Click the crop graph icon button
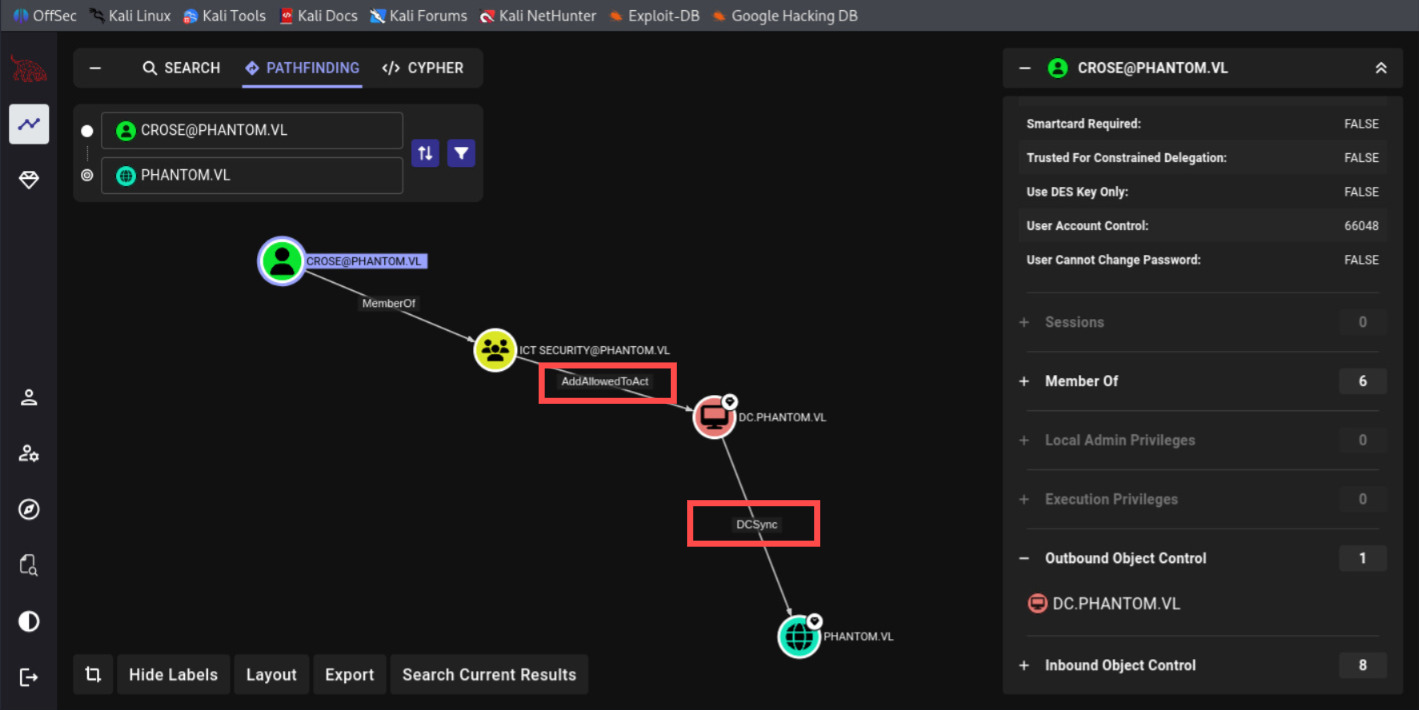 [93, 675]
